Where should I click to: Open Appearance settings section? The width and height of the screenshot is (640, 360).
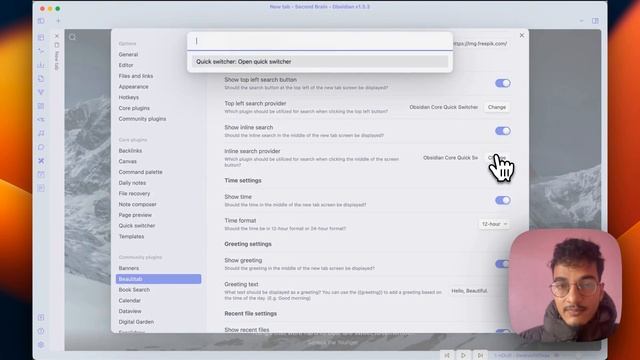click(x=133, y=87)
